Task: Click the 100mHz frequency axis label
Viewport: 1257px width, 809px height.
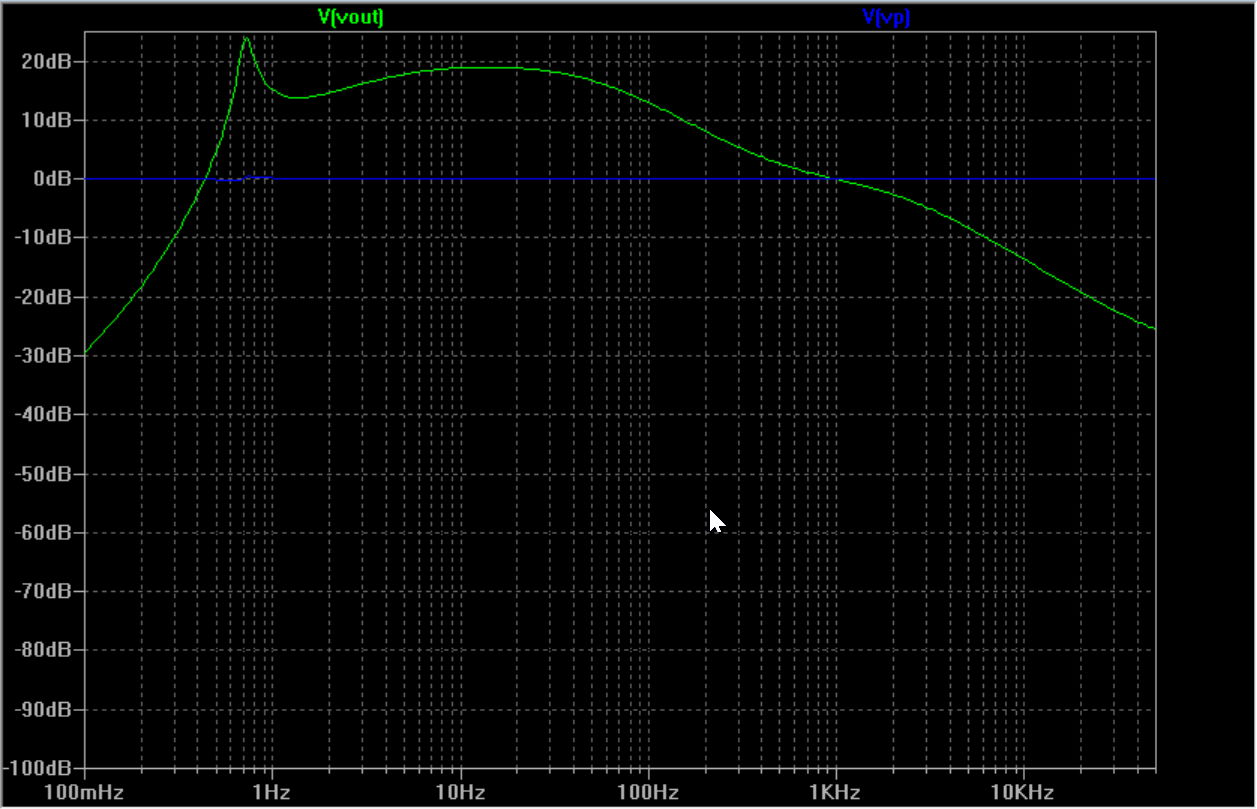Action: click(84, 793)
